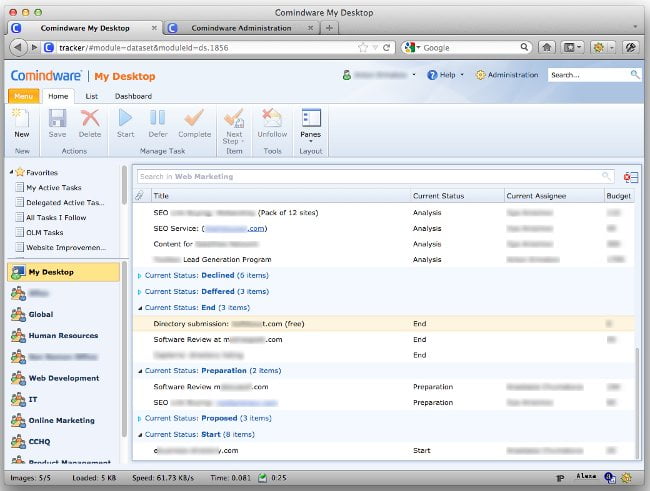The image size is (650, 491).
Task: Click the header search magnifier icon
Action: (635, 75)
